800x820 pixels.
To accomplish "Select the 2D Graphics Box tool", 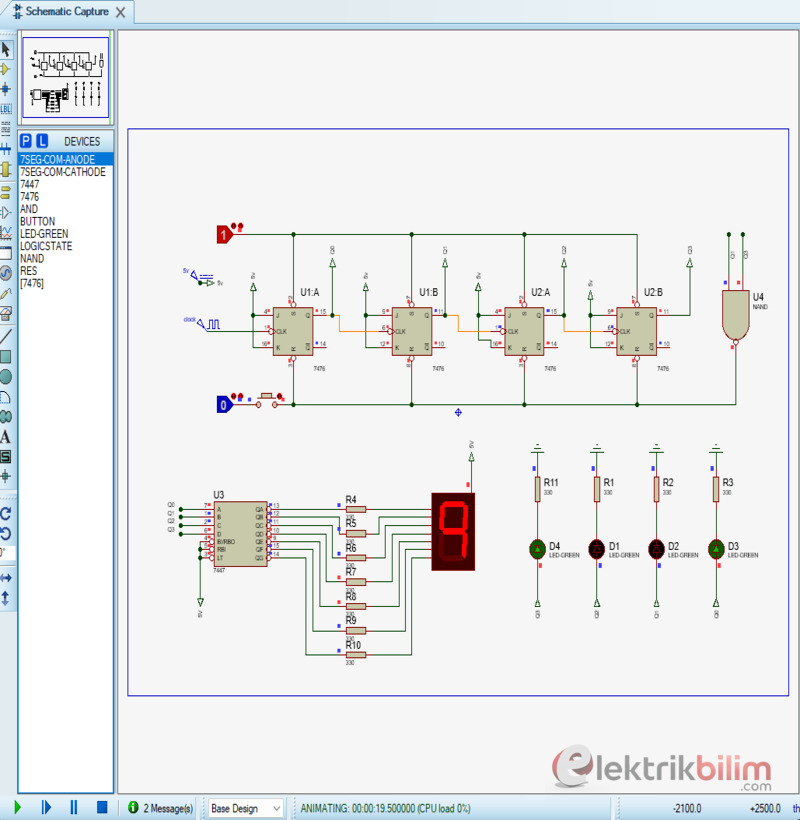I will pyautogui.click(x=6, y=356).
